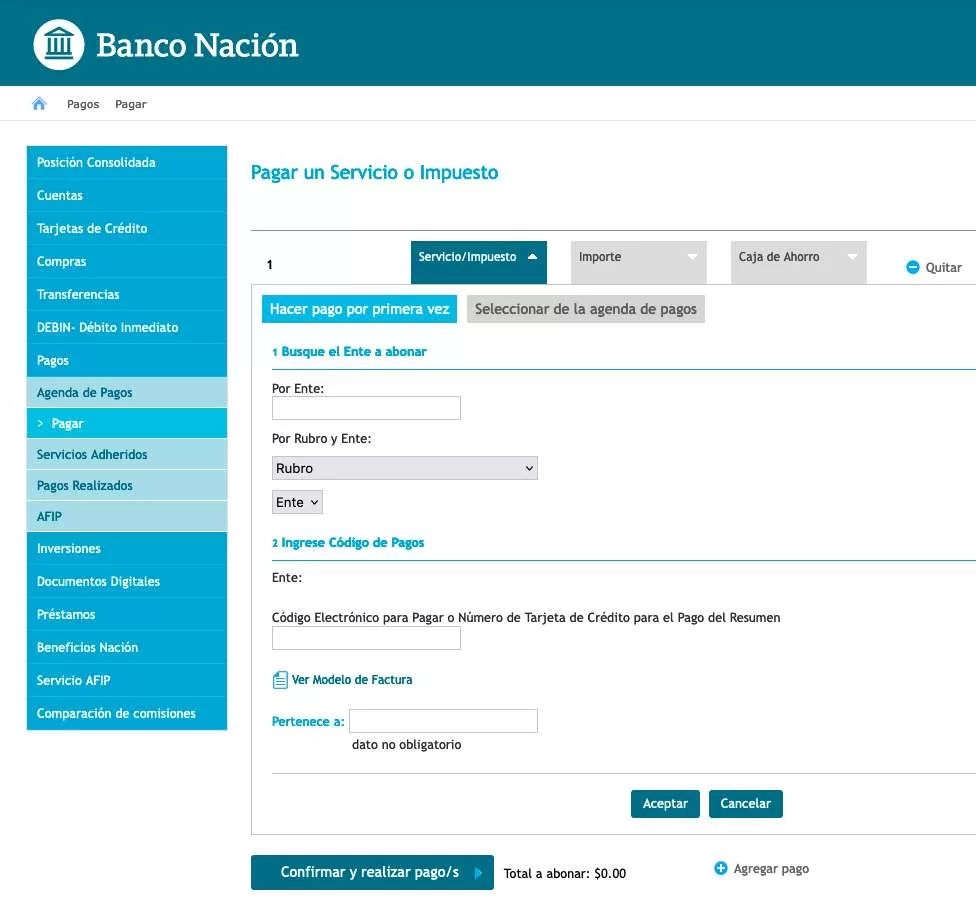Image resolution: width=976 pixels, height=904 pixels.
Task: Open the Rubro dropdown
Action: 405,468
